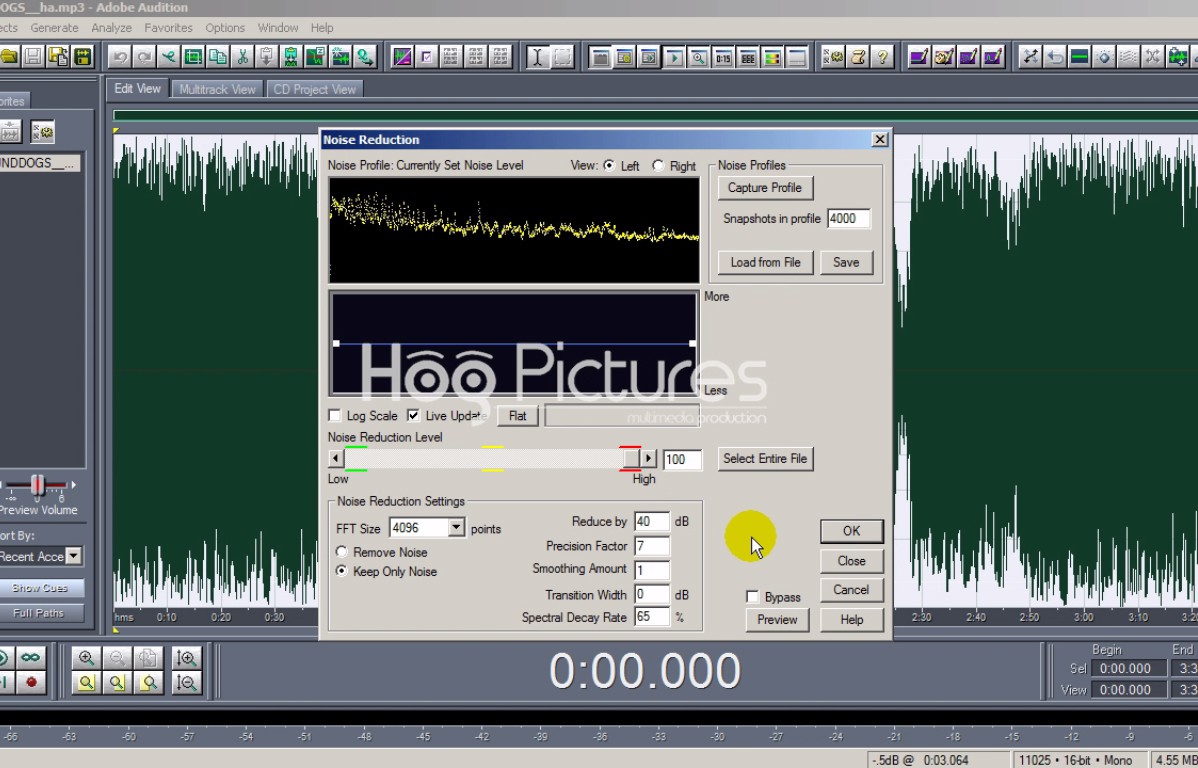
Task: Click the magnifier window toolbar icon
Action: point(698,57)
